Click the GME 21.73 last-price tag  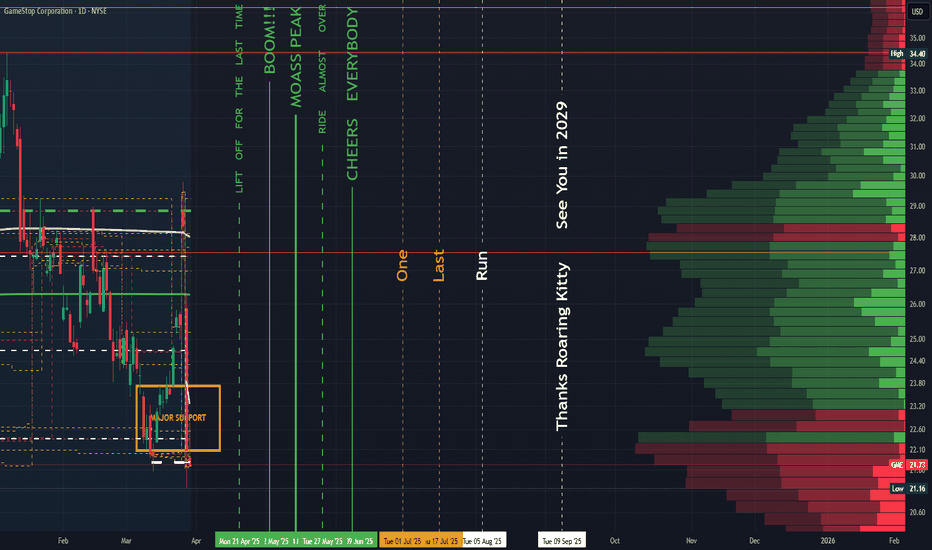coord(908,464)
